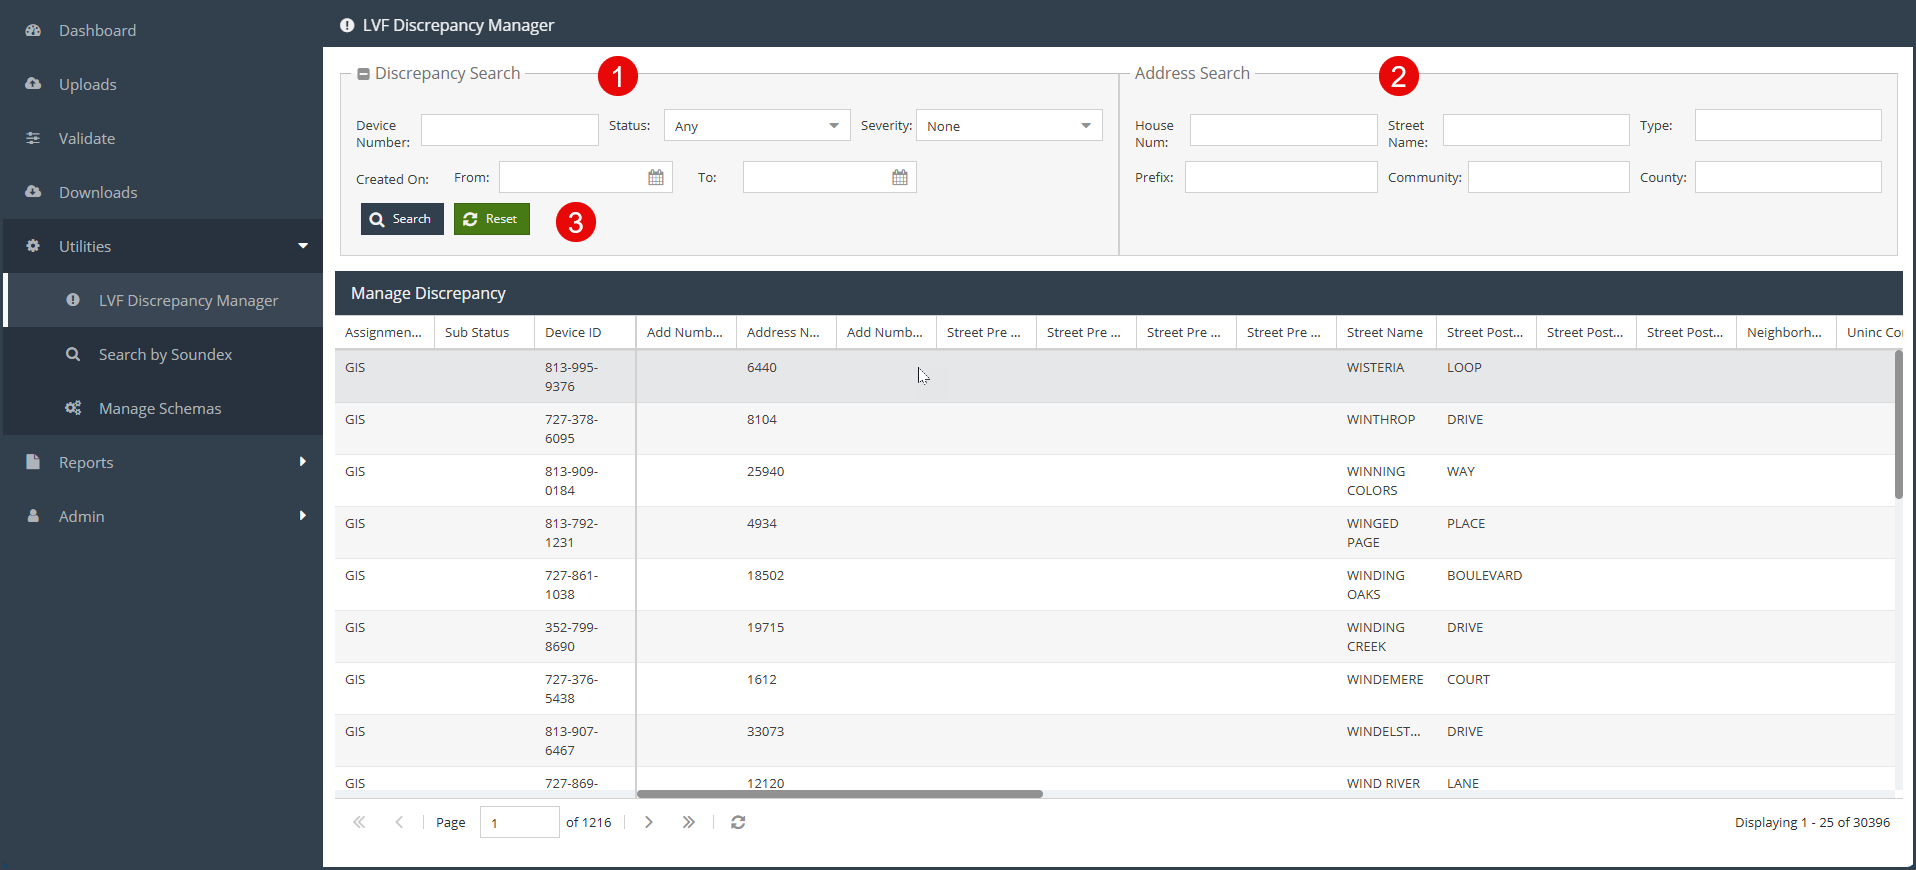Image resolution: width=1916 pixels, height=870 pixels.
Task: Open the Uploads page
Action: click(87, 84)
